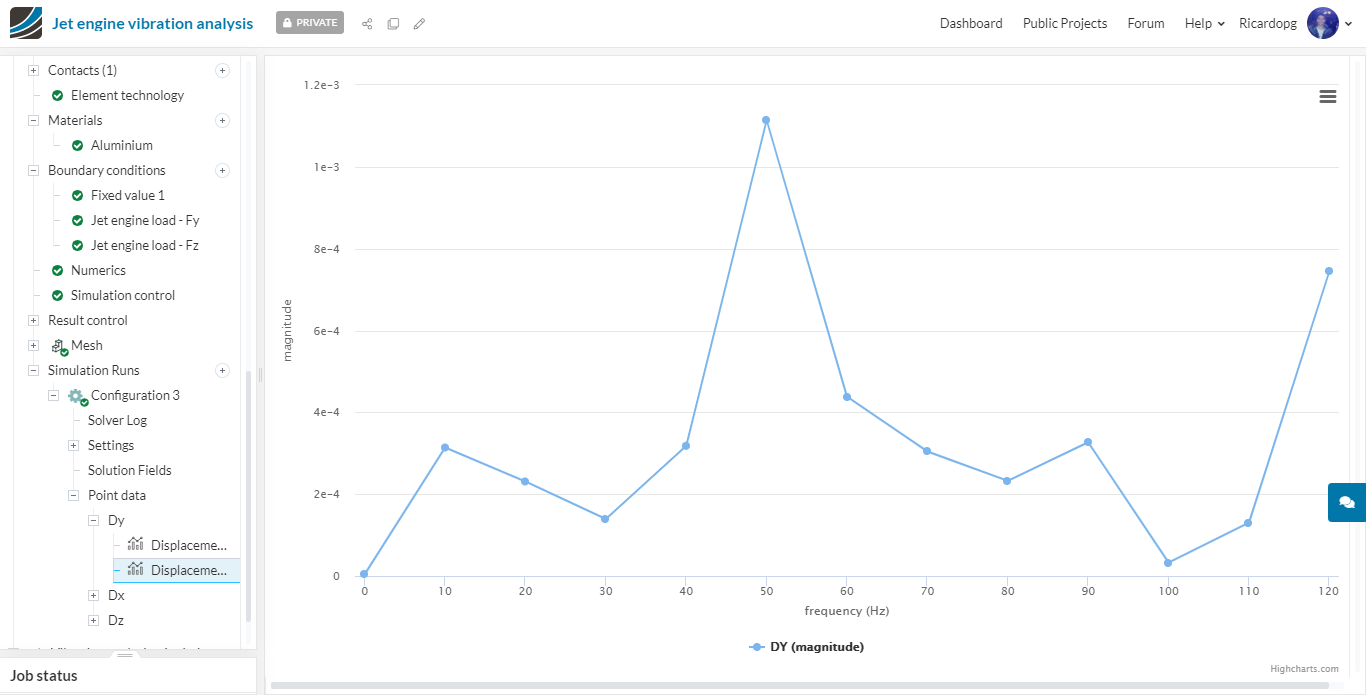
Task: Open the Dashboard page
Action: (971, 23)
